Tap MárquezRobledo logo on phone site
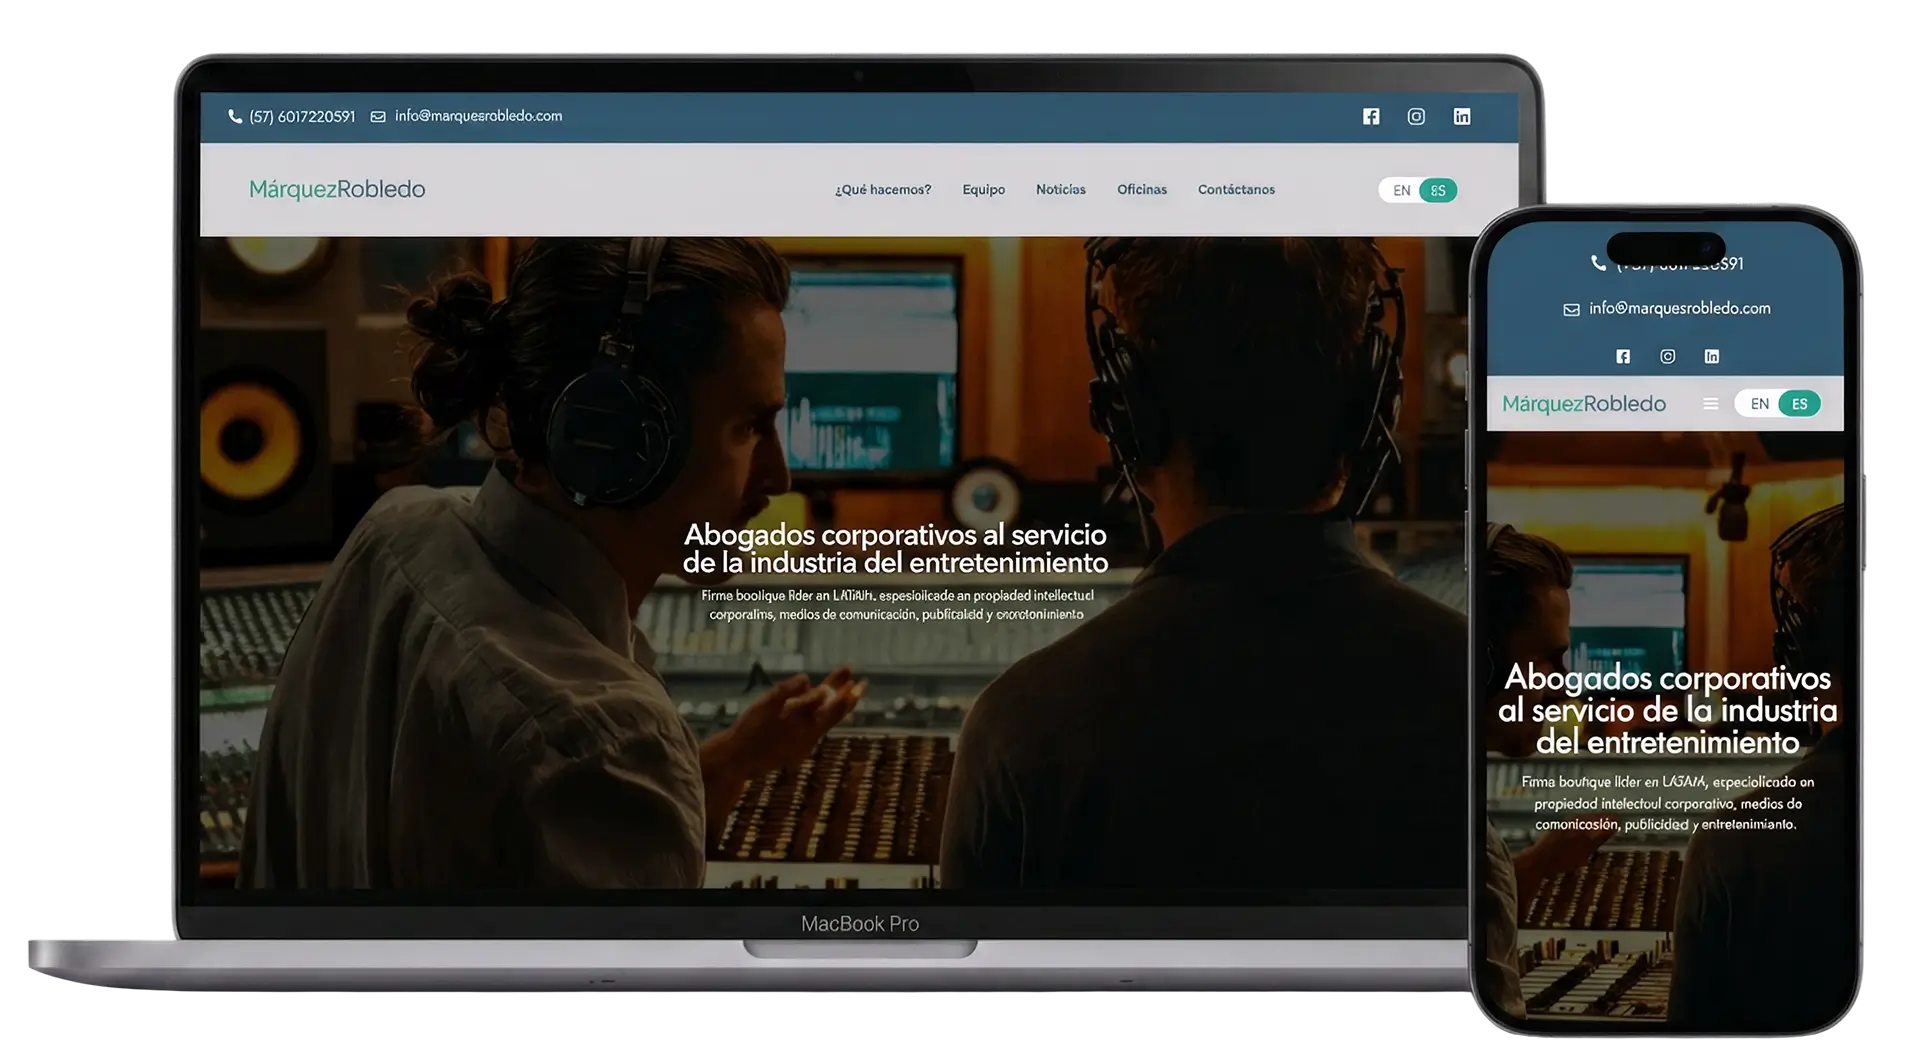The width and height of the screenshot is (1920, 1051). click(x=1584, y=404)
